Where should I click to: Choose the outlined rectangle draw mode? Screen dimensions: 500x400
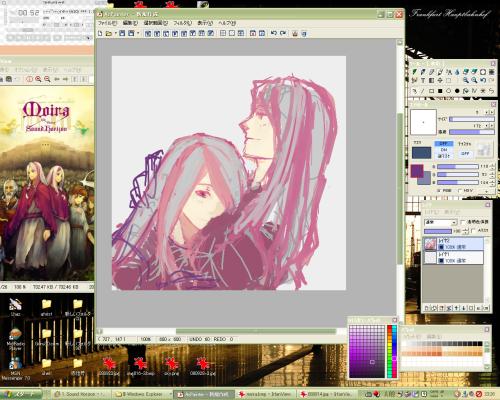431,91
